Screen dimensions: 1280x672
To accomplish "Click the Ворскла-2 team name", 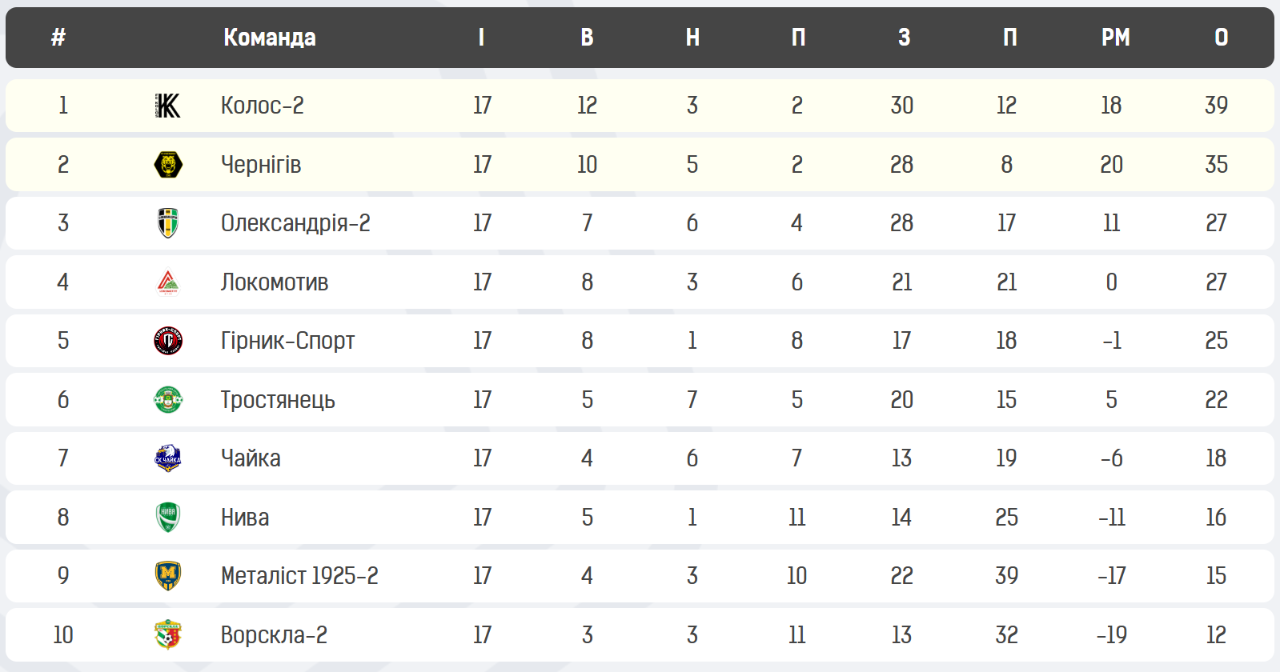I will 274,635.
